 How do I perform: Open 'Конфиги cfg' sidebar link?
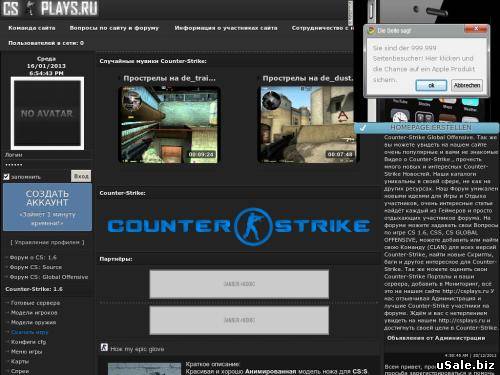28,342
